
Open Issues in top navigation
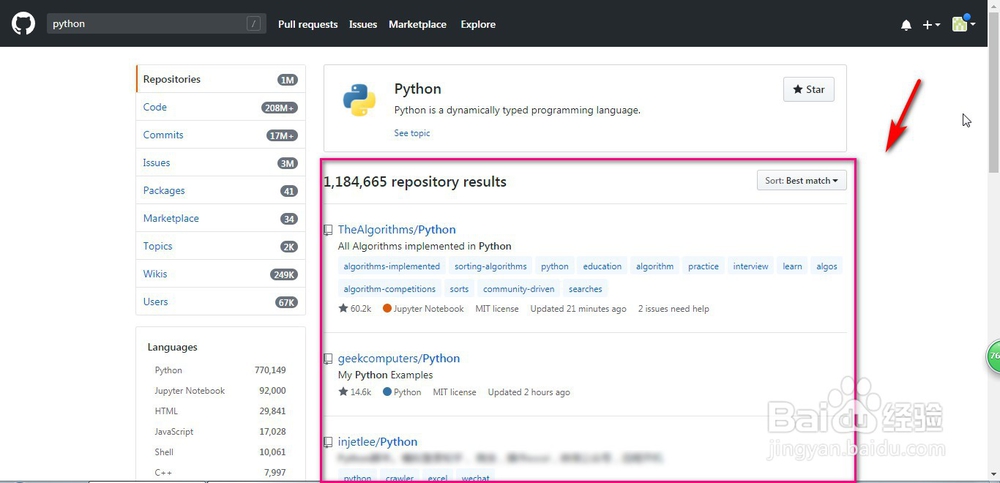click(363, 24)
